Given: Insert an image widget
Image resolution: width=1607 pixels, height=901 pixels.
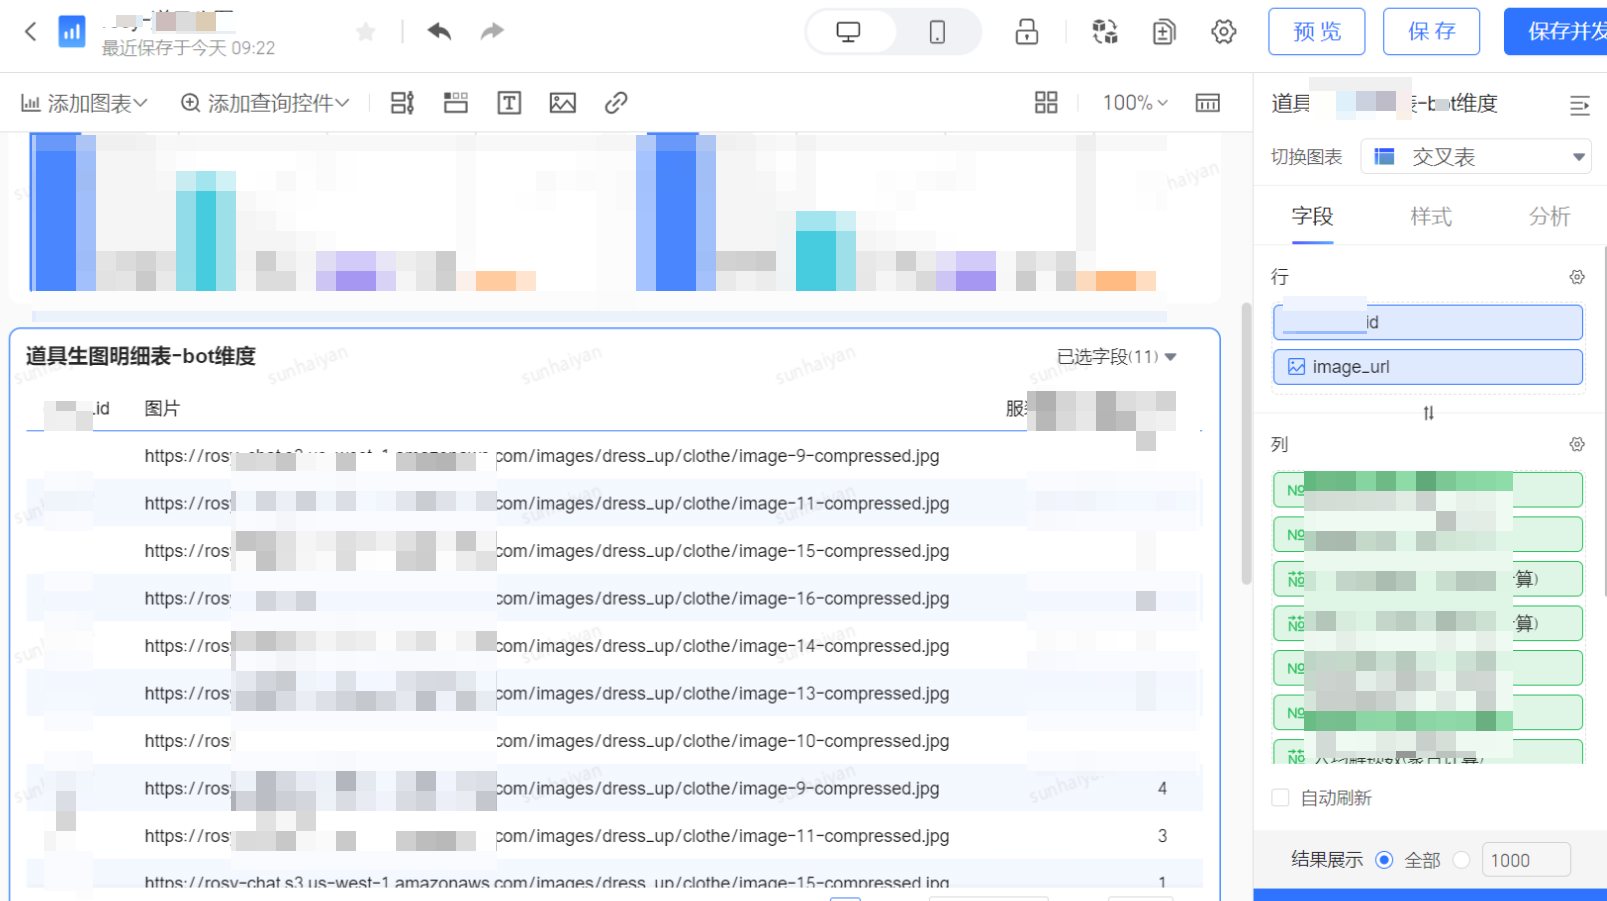Looking at the screenshot, I should [562, 103].
